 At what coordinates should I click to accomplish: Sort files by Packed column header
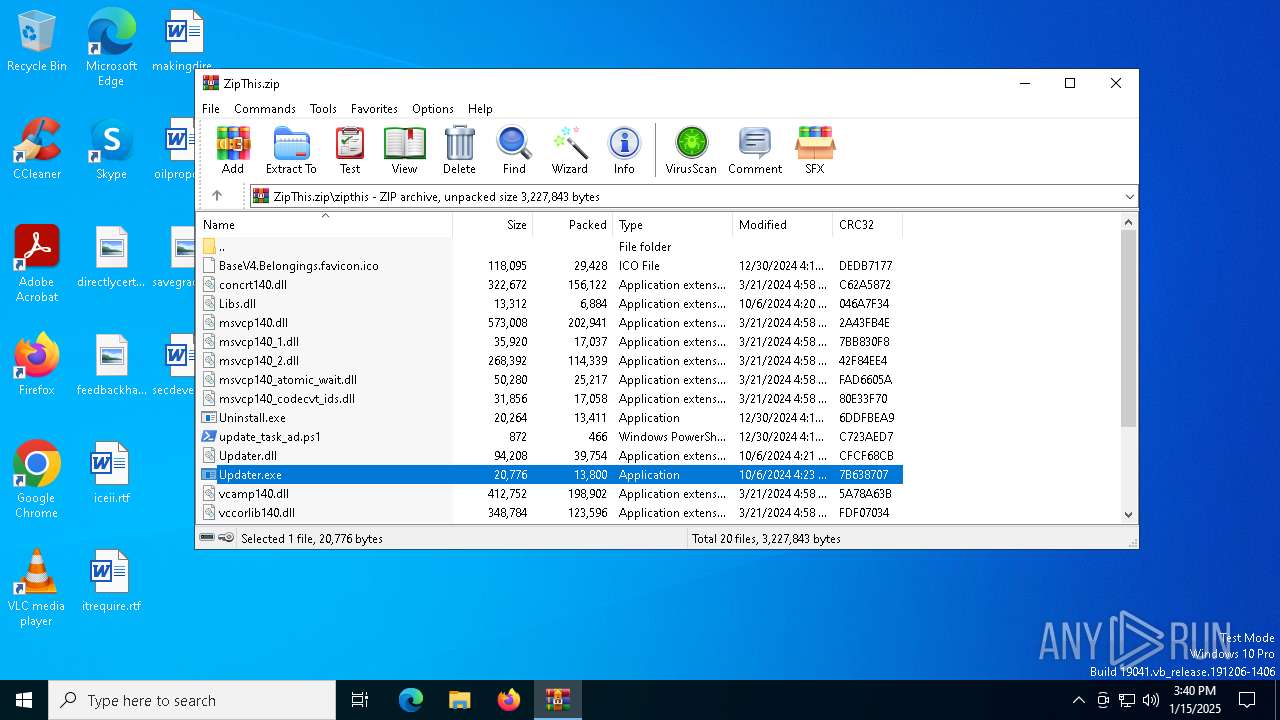(573, 225)
